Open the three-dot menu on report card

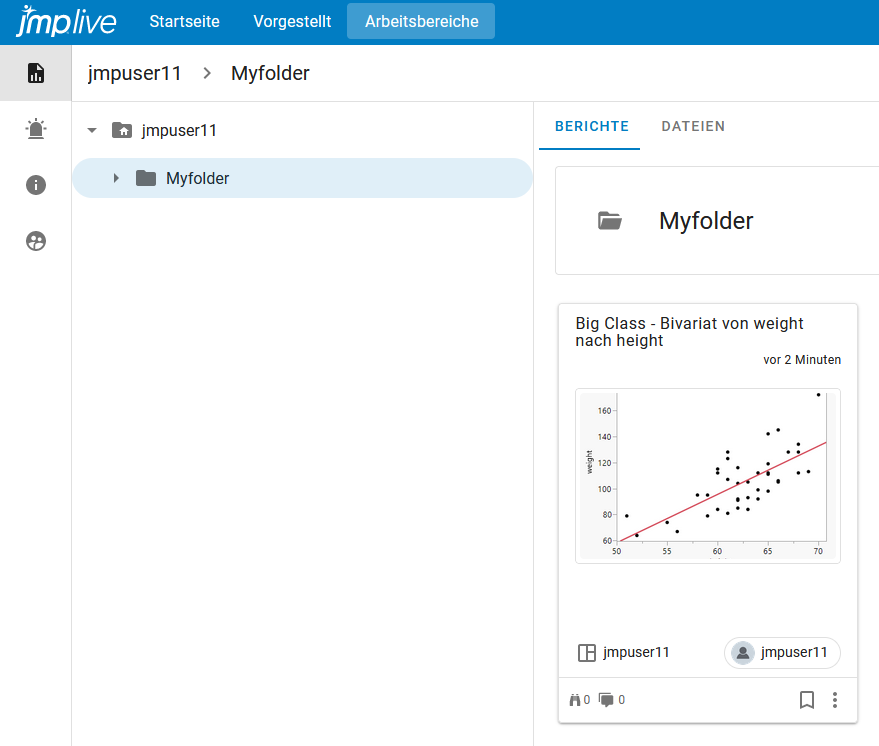(835, 700)
